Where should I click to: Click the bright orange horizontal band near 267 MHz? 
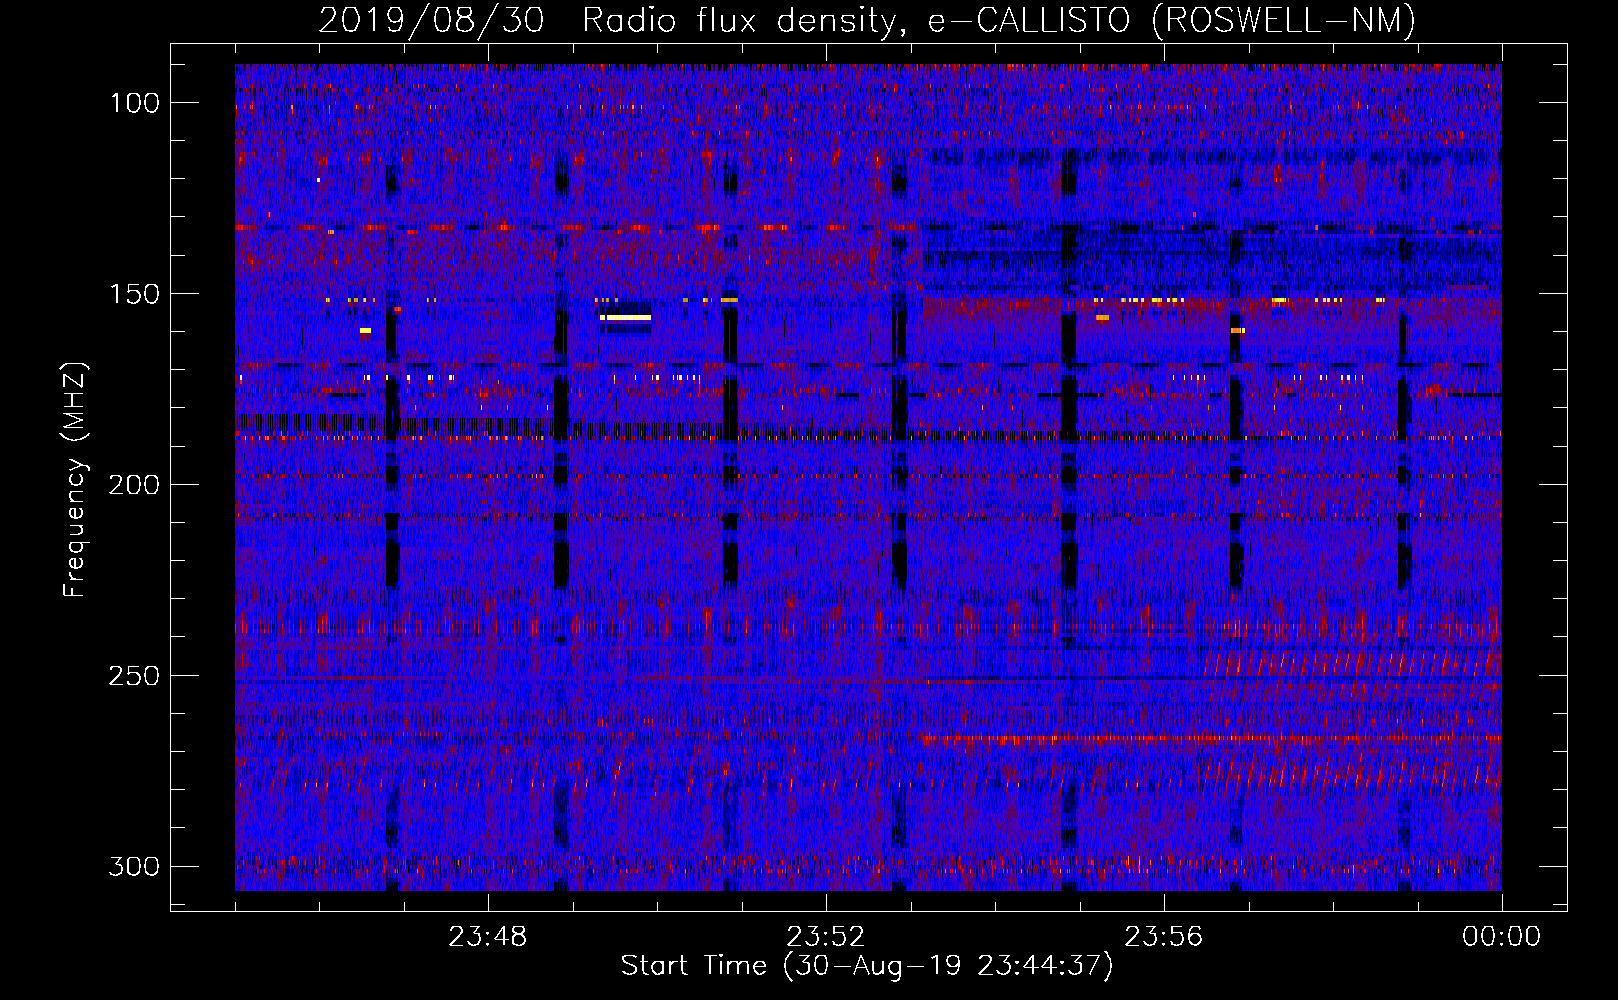1212,740
